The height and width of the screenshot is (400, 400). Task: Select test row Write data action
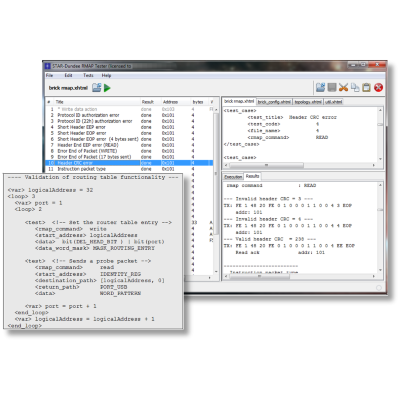(x=129, y=109)
